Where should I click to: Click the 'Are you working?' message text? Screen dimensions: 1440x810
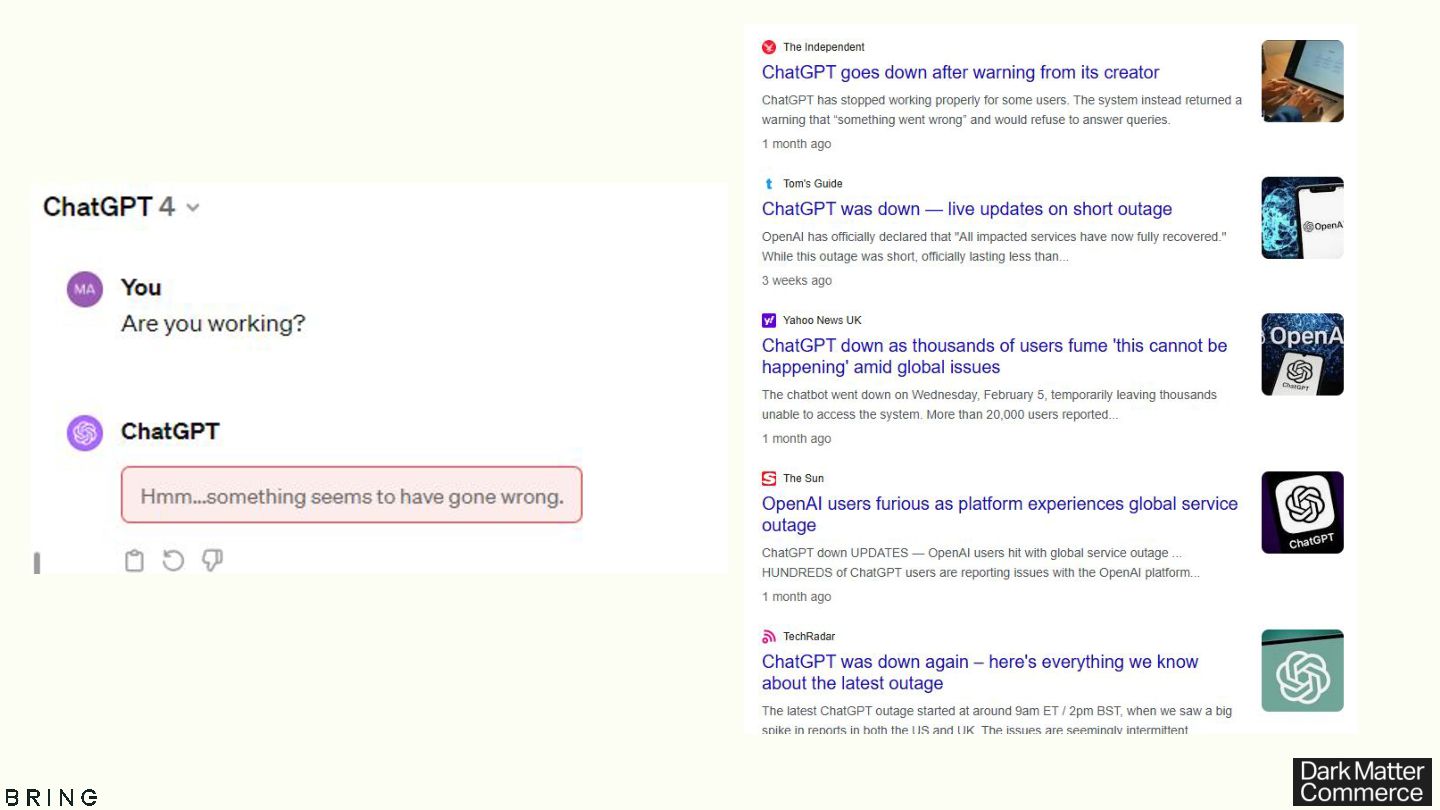213,325
